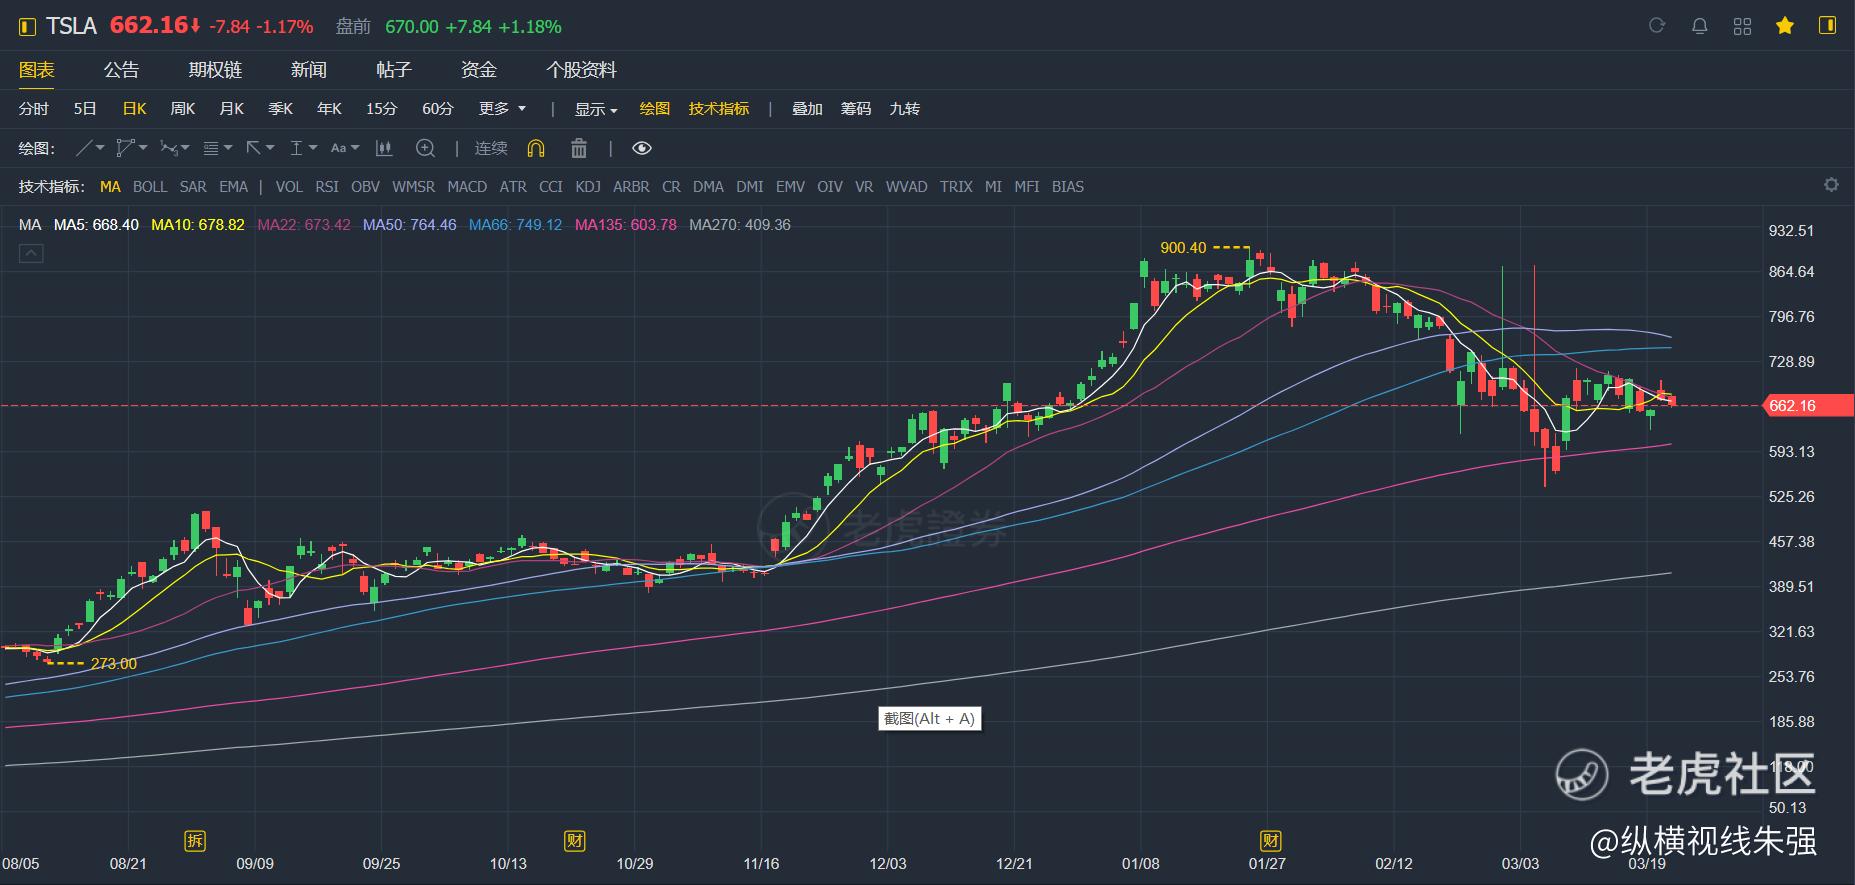Toggle the 九转 indicator
The height and width of the screenshot is (885, 1855).
coord(905,109)
